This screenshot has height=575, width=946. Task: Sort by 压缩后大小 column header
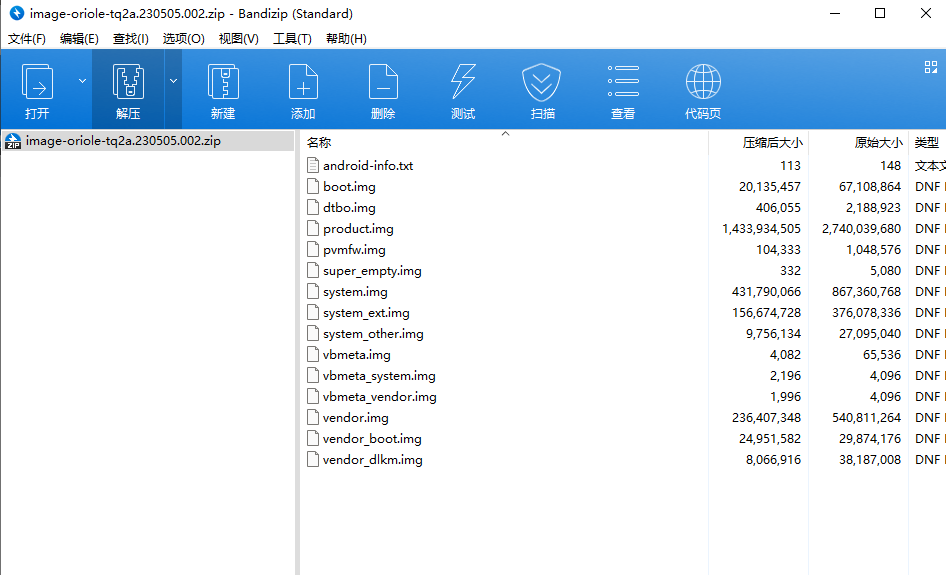pos(772,143)
